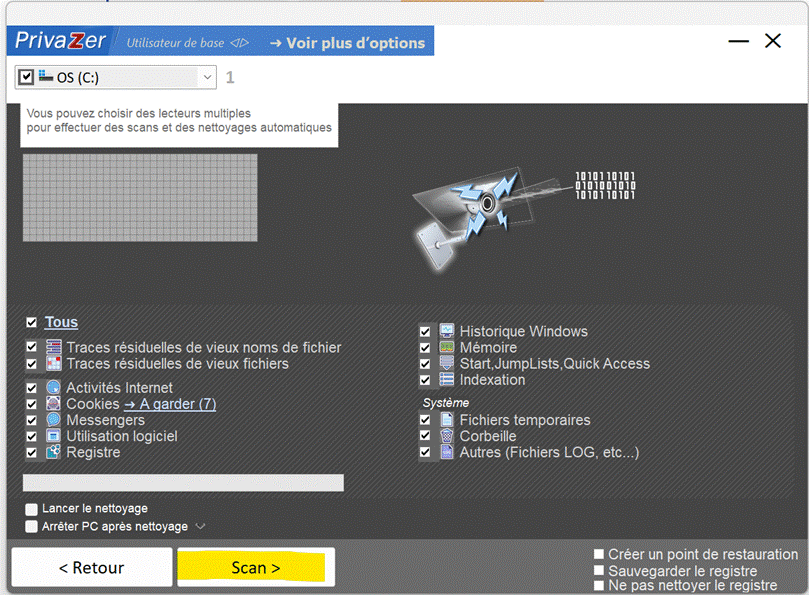Viewport: 809px width, 595px height.
Task: Click the Indexation list icon
Action: tap(447, 380)
